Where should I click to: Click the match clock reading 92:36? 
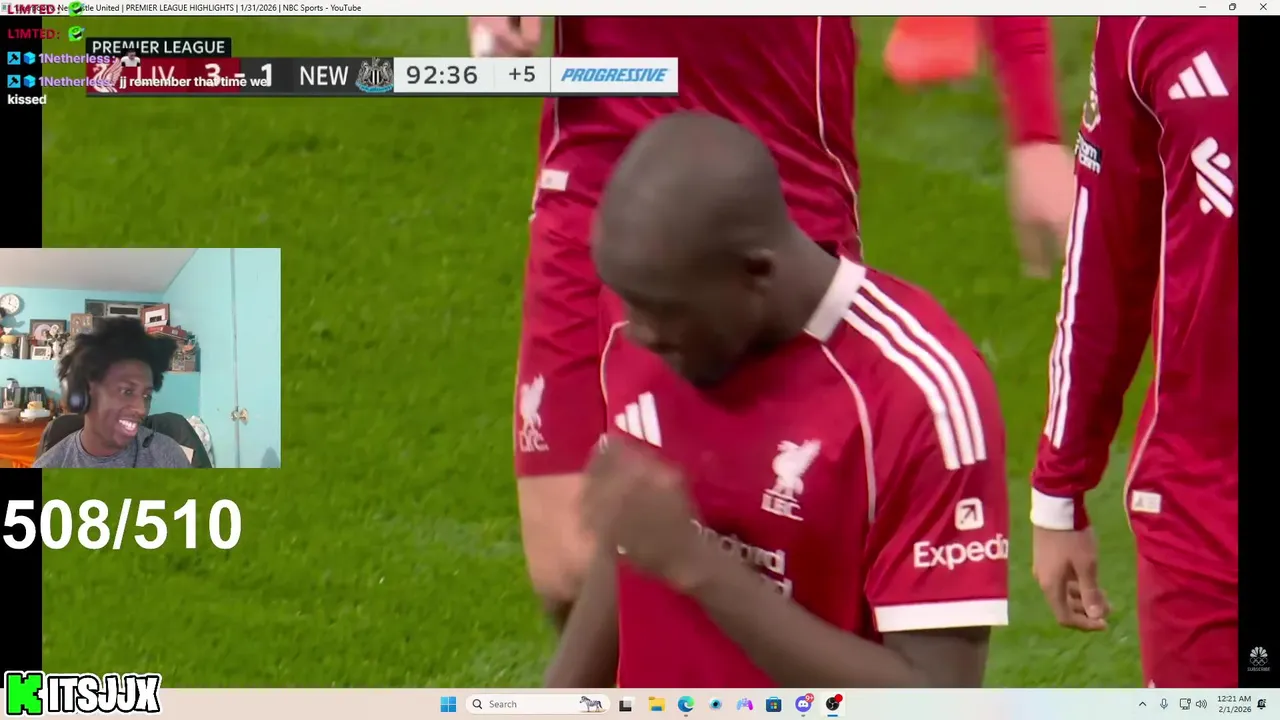442,75
